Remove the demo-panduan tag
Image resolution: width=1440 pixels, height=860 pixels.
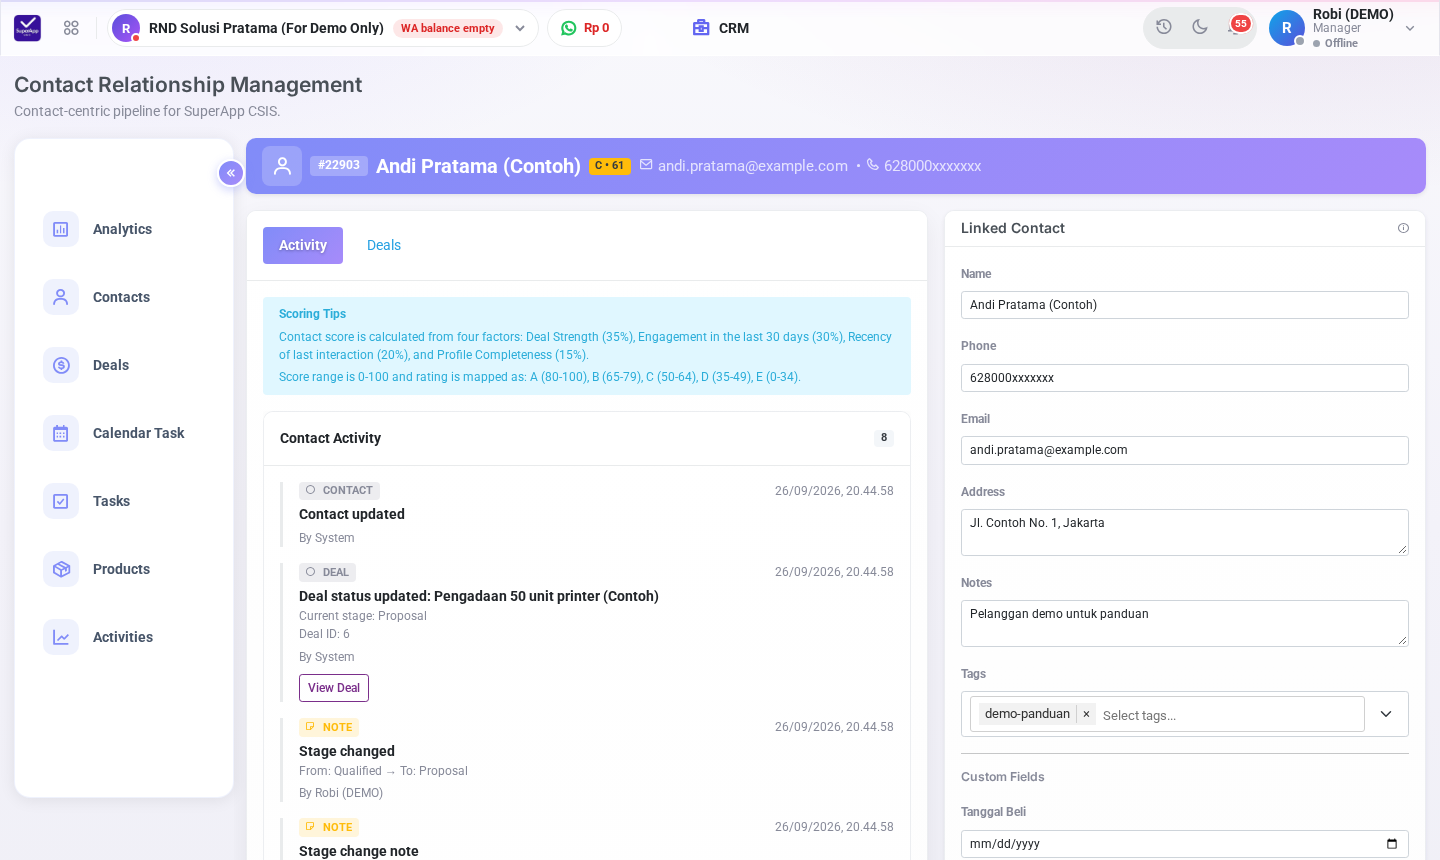point(1086,714)
